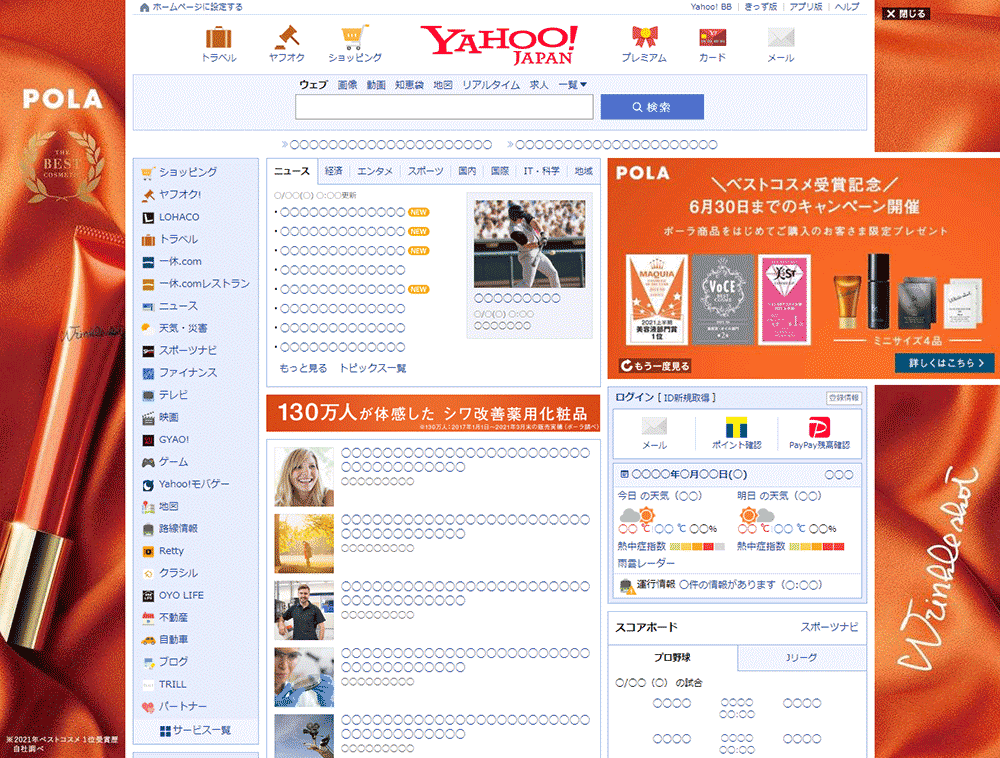Click the ID新規取得 link

click(x=688, y=398)
